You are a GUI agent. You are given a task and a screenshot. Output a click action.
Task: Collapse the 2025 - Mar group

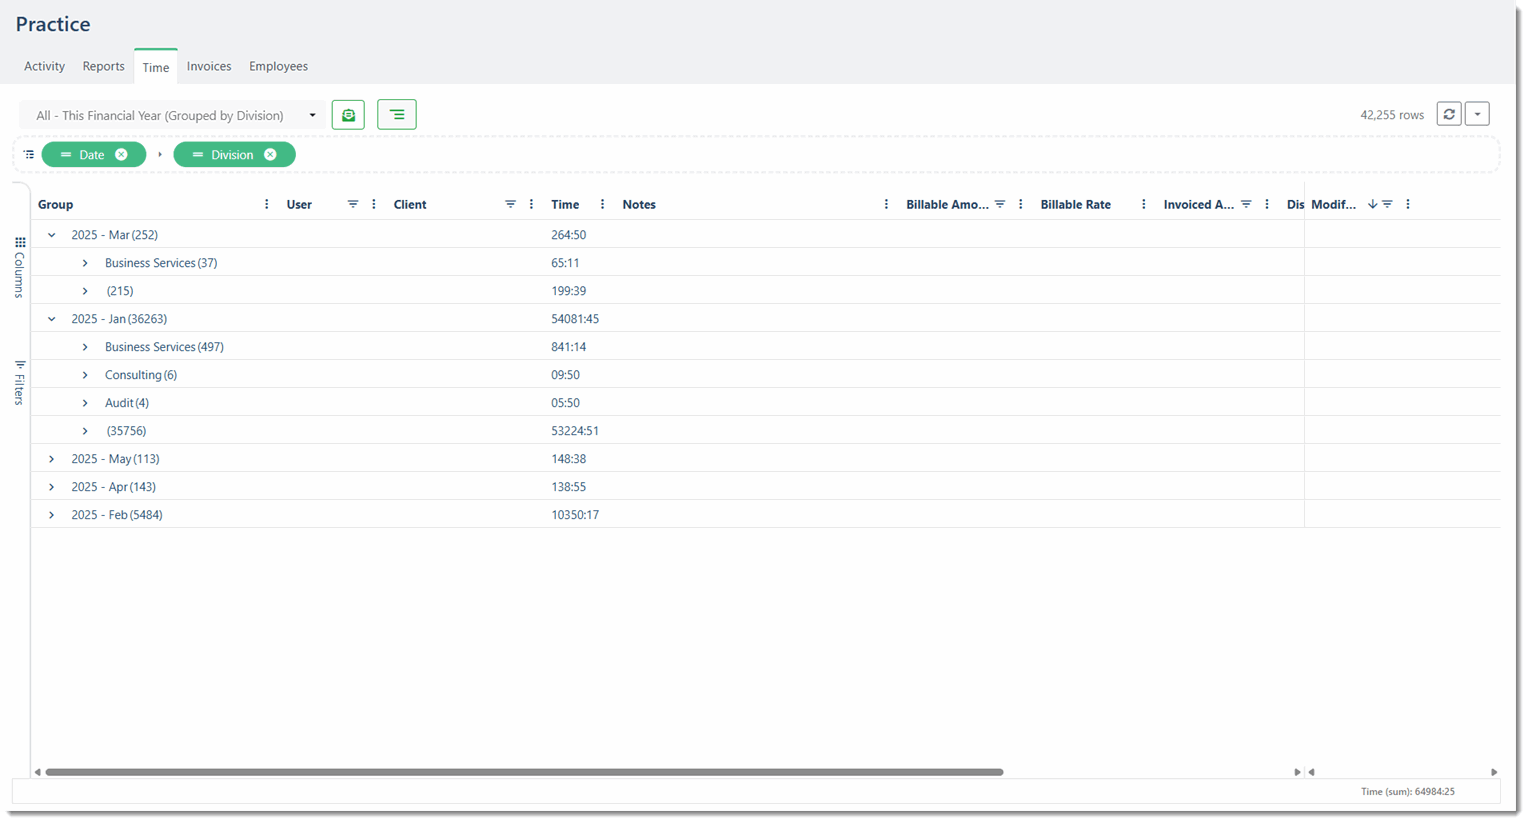click(x=52, y=235)
